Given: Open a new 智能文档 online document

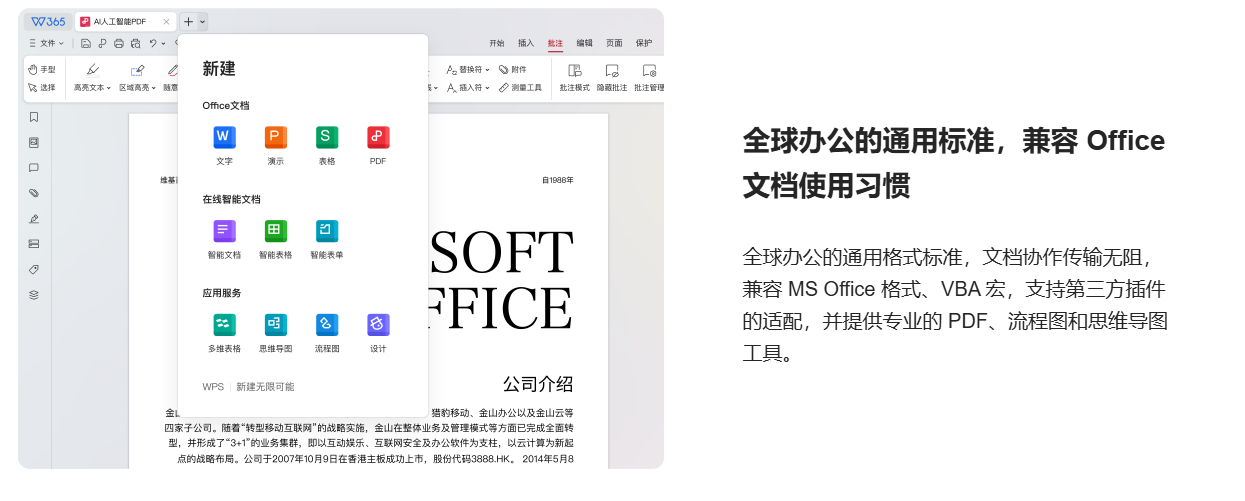Looking at the screenshot, I should point(224,232).
